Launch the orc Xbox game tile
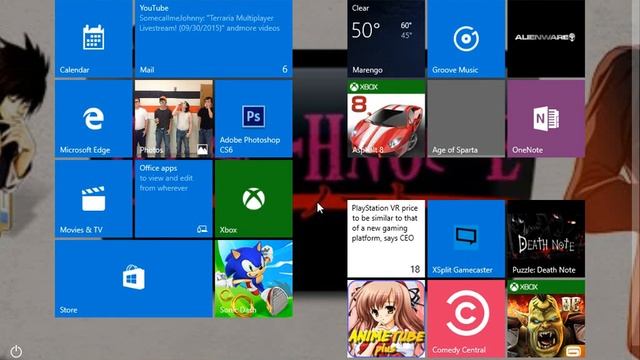Viewport: 640px width, 360px height. pyautogui.click(x=546, y=318)
